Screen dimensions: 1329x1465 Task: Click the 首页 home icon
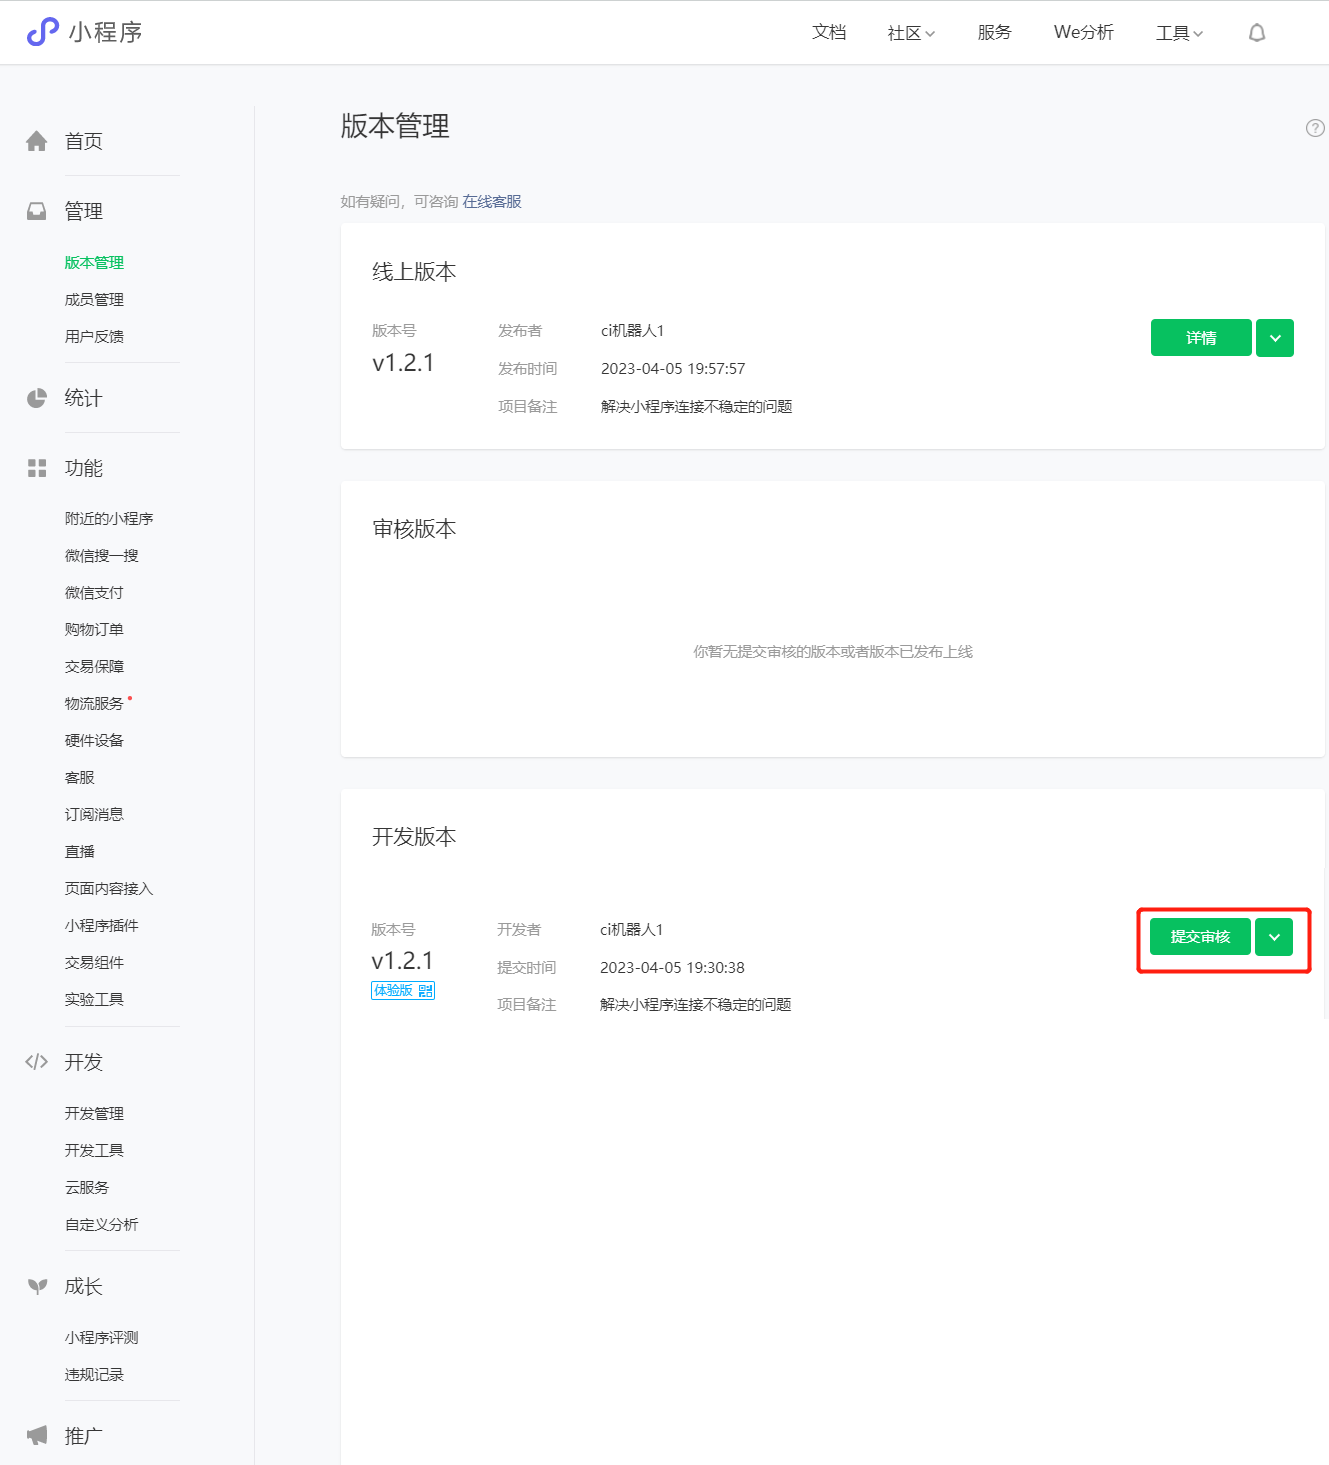(37, 141)
